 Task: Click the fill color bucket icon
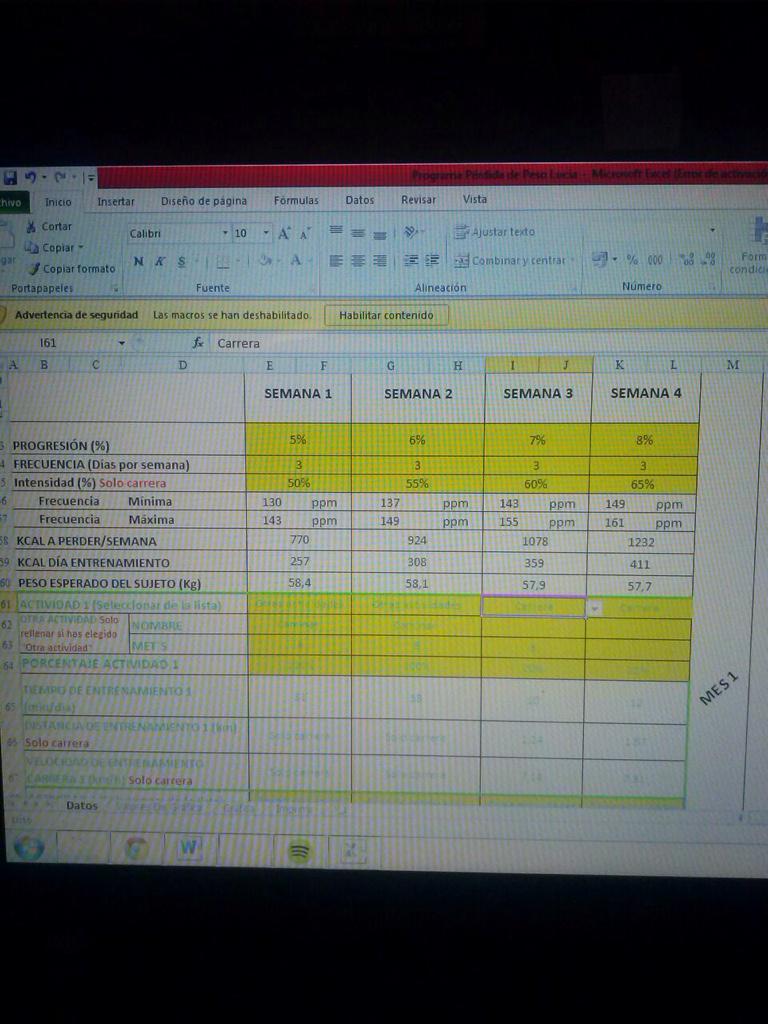[265, 261]
